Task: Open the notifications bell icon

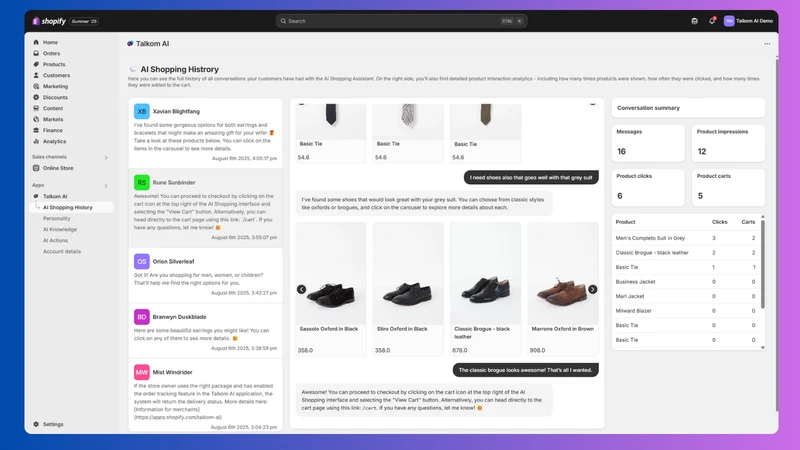Action: (x=712, y=21)
